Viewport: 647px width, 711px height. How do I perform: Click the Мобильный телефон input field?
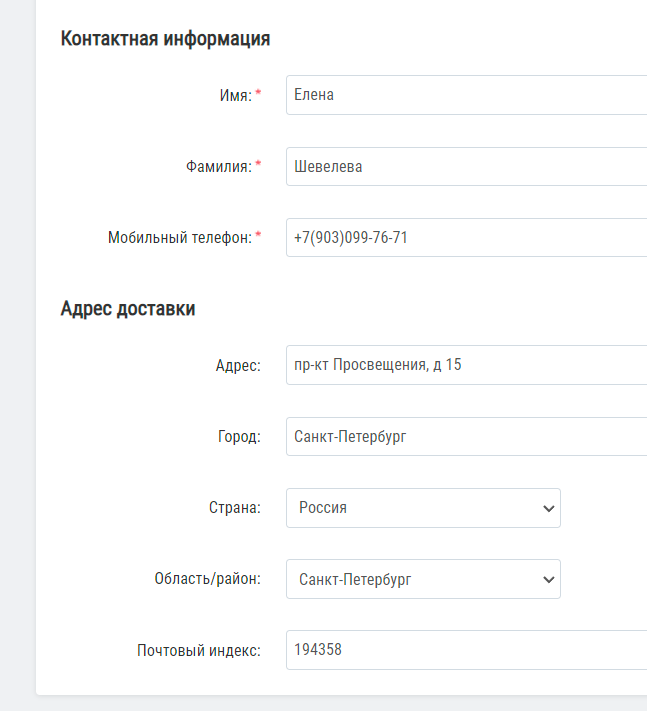click(467, 238)
